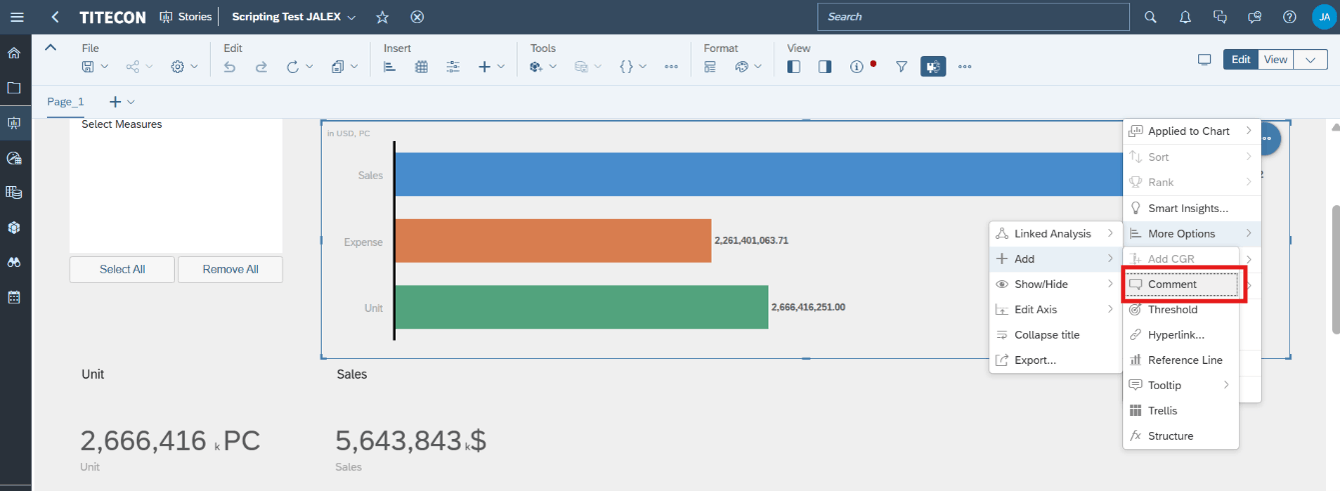Insert input control sliders icon
This screenshot has height=491, width=1340.
pos(453,67)
